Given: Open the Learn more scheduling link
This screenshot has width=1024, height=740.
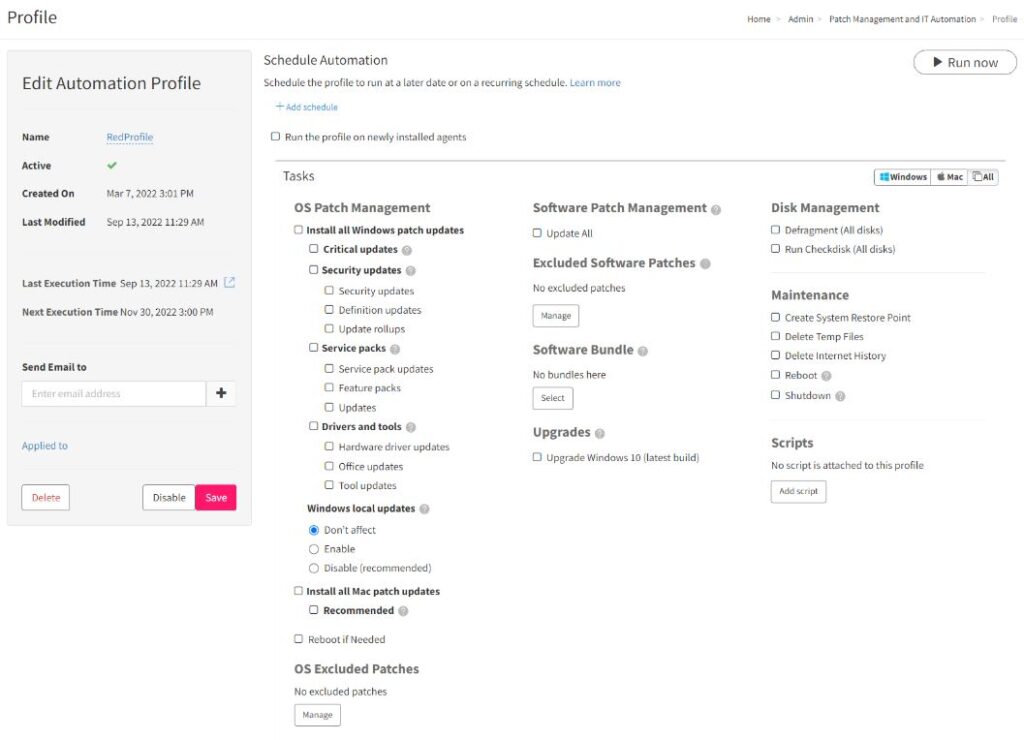Looking at the screenshot, I should click(595, 82).
